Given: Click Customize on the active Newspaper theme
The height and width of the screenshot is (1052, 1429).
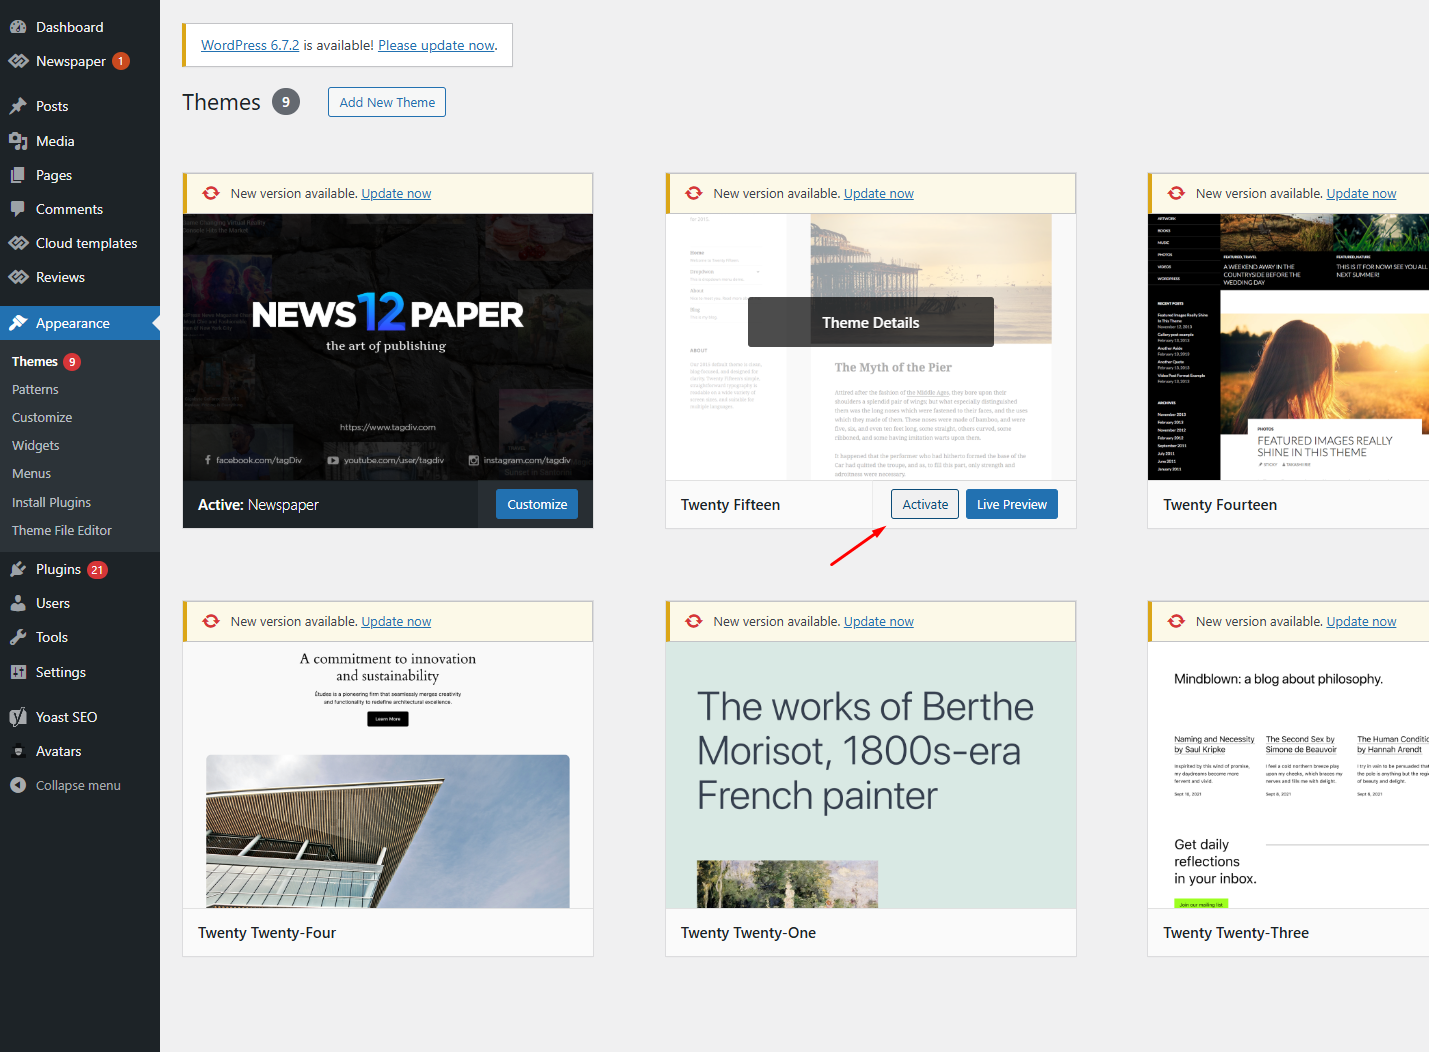Looking at the screenshot, I should click(x=537, y=504).
